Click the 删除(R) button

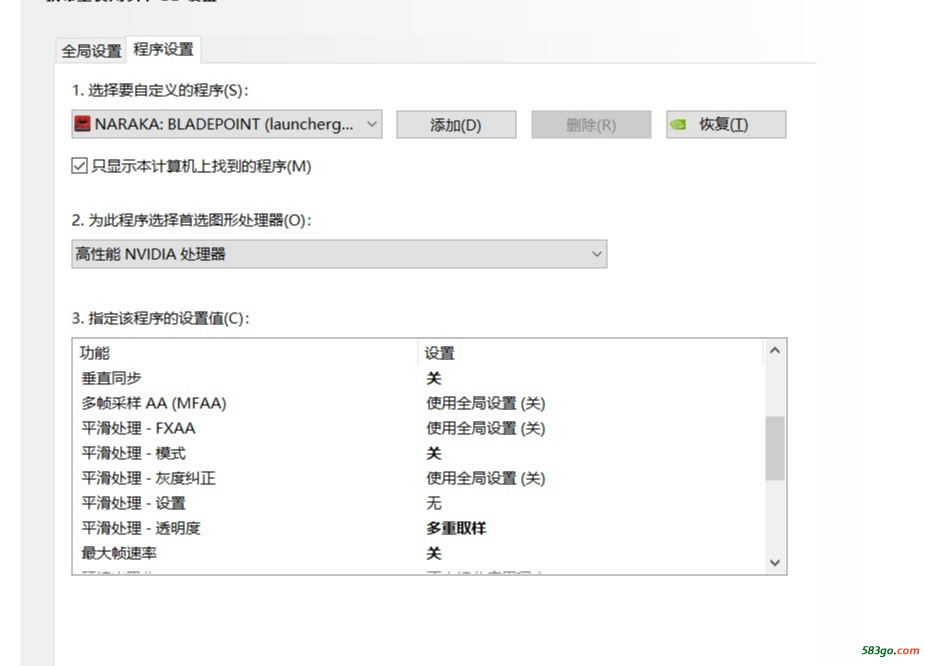coord(591,124)
